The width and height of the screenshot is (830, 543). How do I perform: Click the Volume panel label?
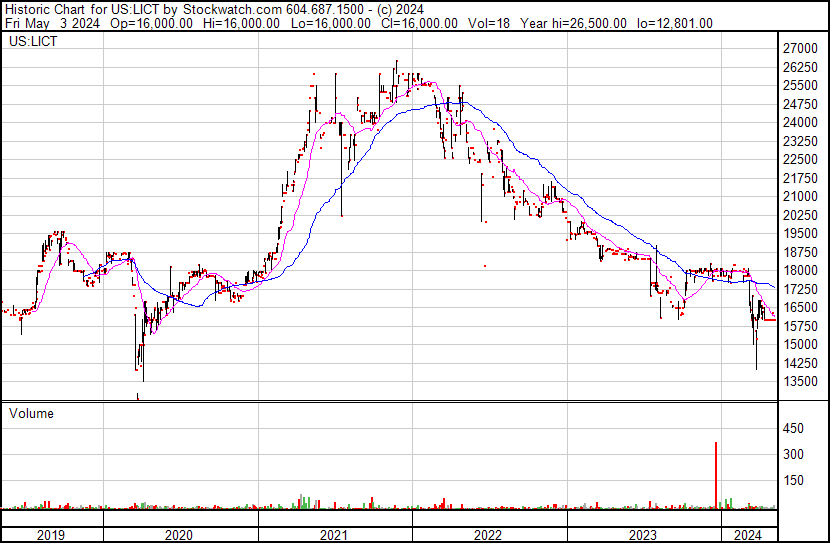32,413
